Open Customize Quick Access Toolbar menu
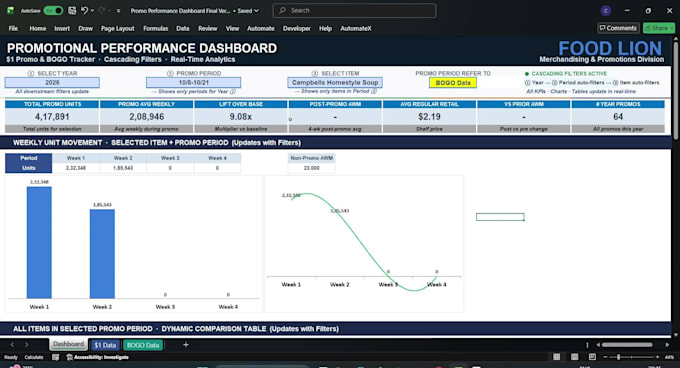 118,11
